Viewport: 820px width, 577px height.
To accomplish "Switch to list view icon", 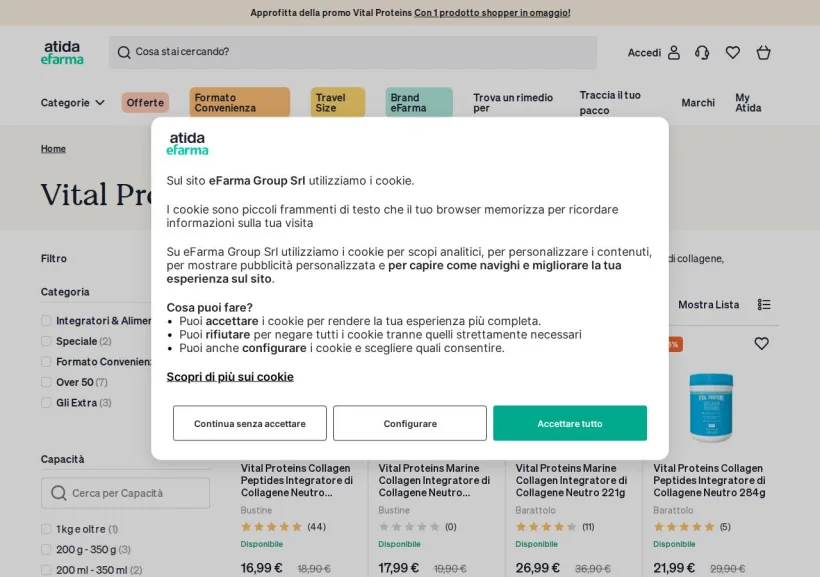I will pos(764,304).
